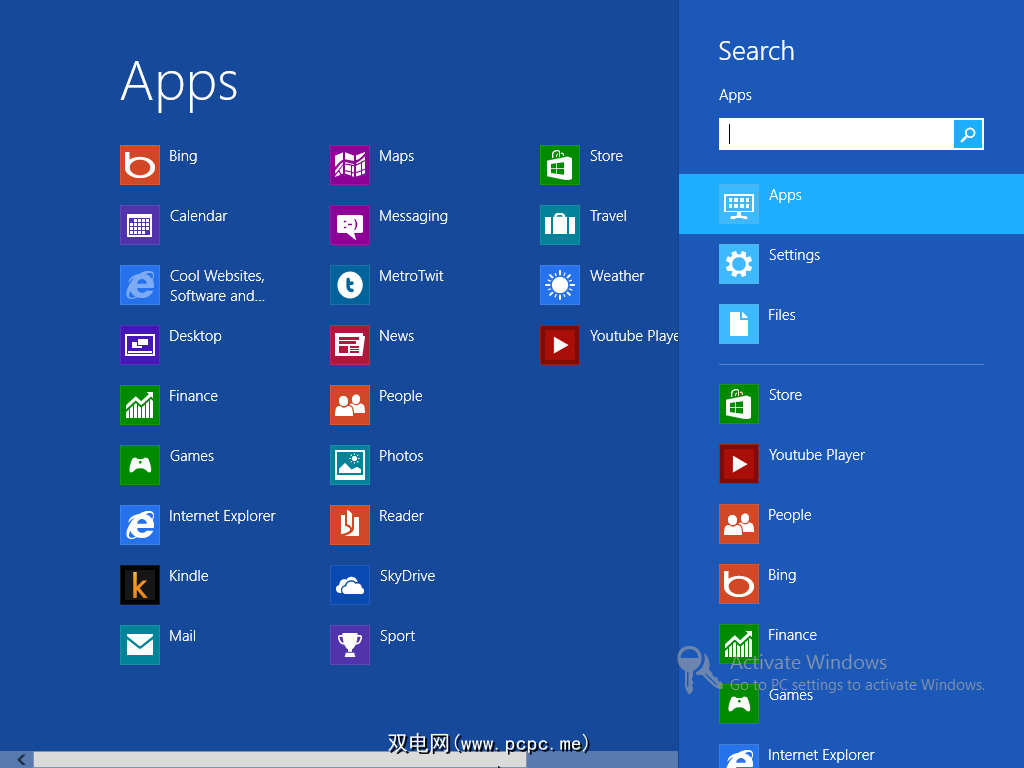Launch the Maps app icon
This screenshot has width=1024, height=768.
coord(350,165)
